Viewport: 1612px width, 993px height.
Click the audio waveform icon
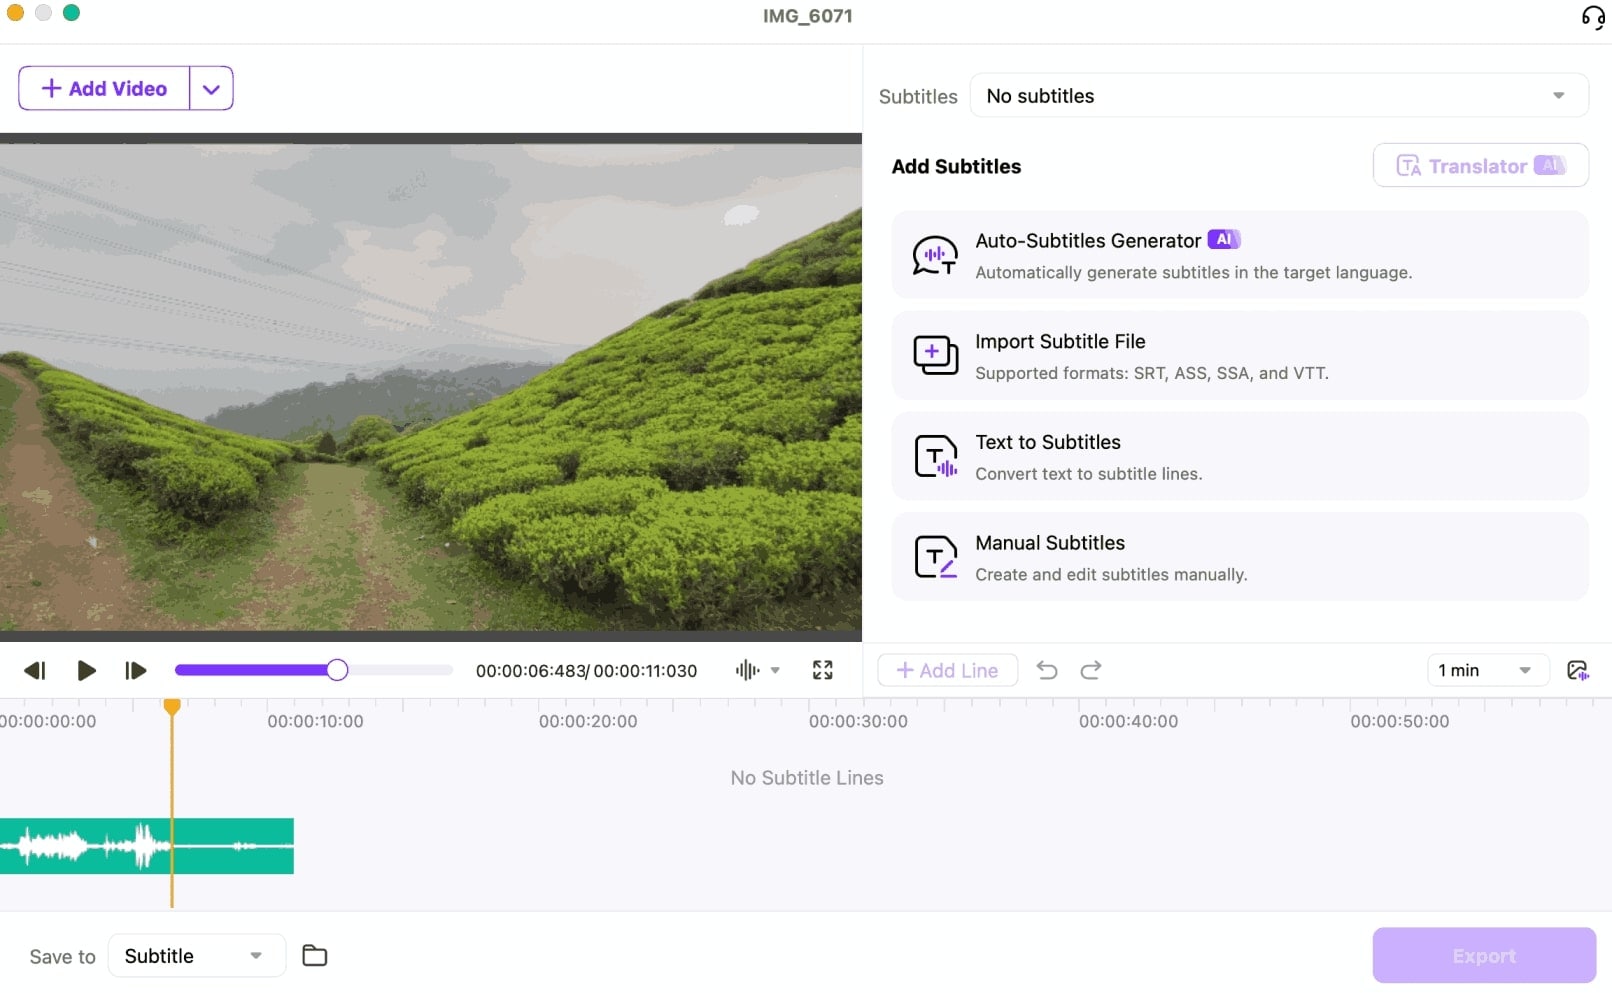(747, 670)
